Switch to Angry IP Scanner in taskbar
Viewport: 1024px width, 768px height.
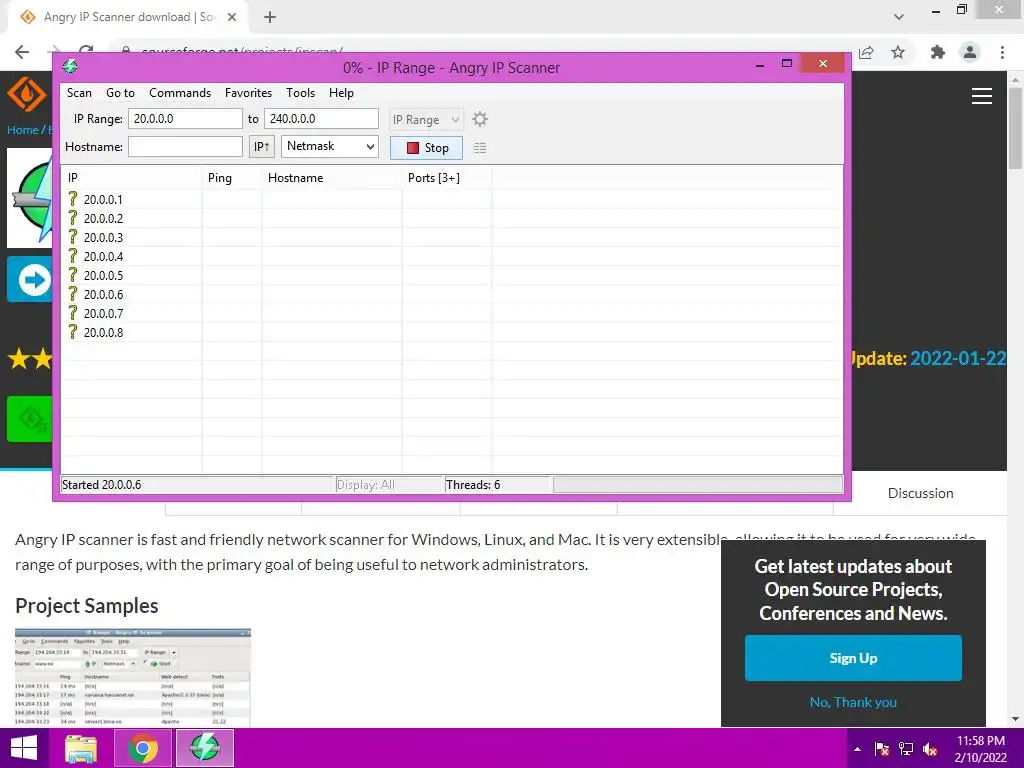(x=205, y=748)
